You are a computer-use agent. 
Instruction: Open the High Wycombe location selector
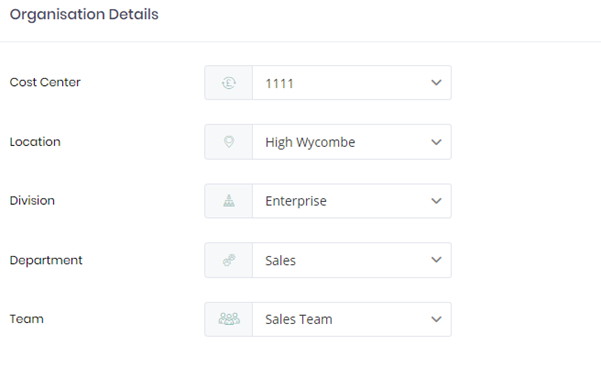click(x=351, y=142)
